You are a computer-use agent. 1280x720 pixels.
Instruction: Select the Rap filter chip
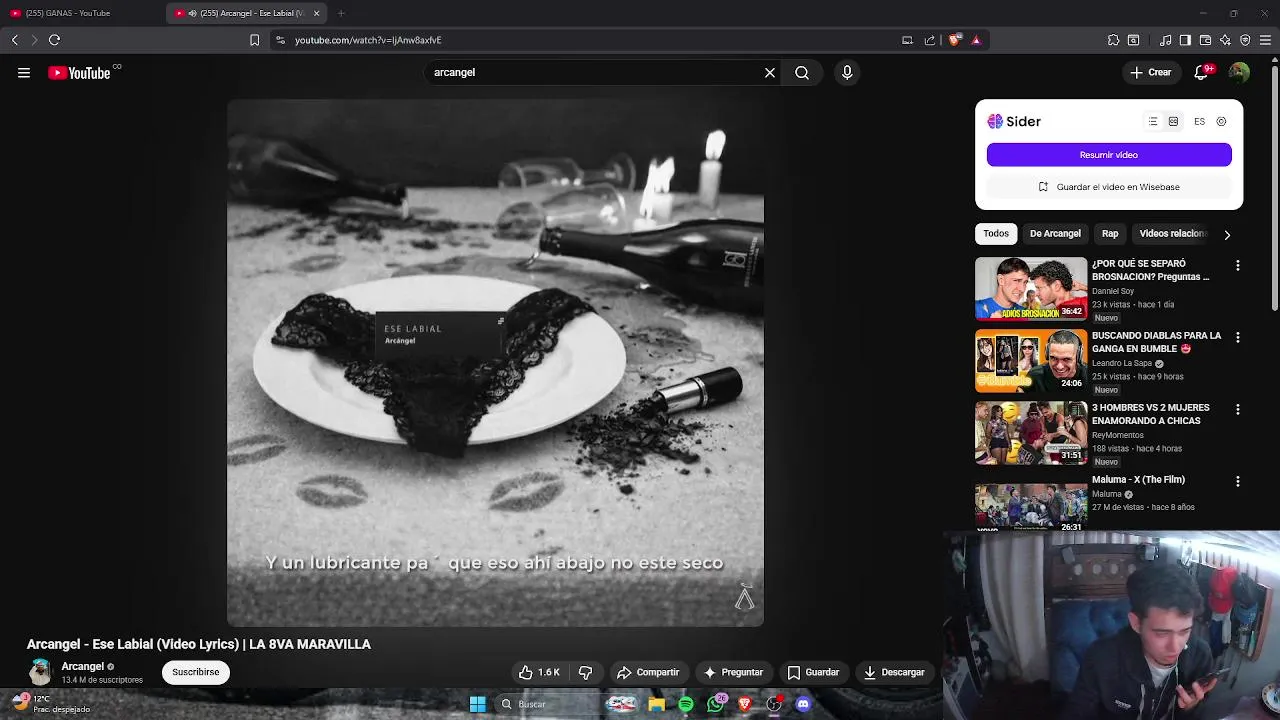[x=1110, y=234]
